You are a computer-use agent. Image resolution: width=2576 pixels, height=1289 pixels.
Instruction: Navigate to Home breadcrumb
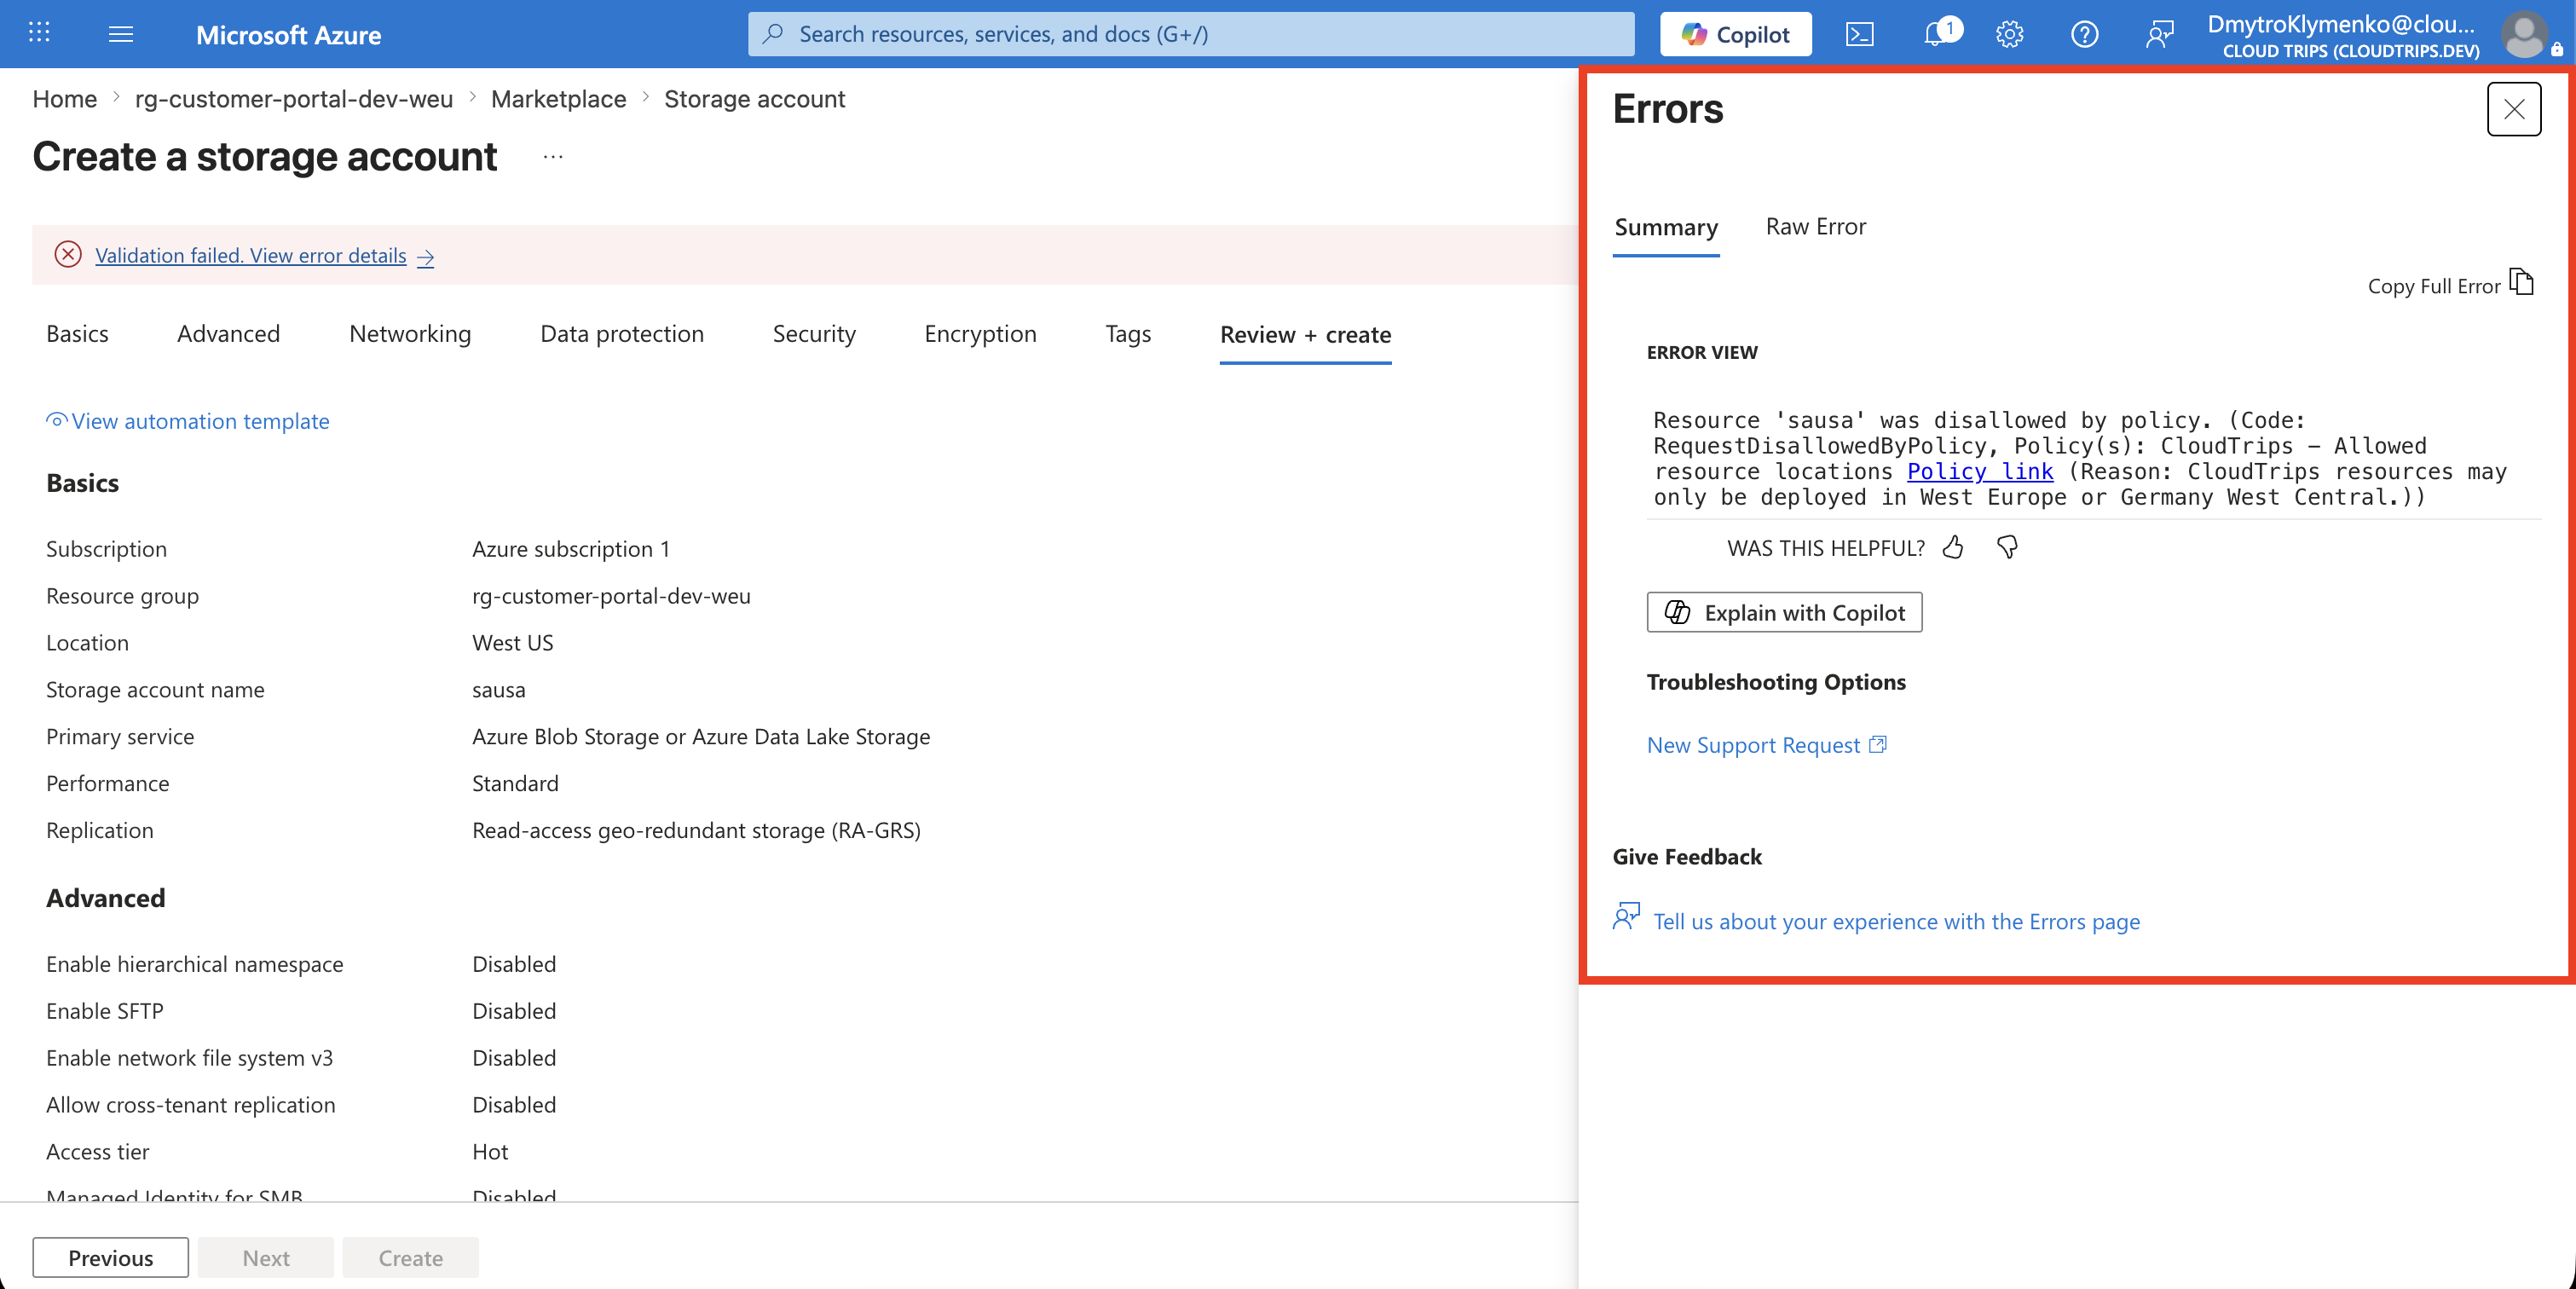point(65,99)
